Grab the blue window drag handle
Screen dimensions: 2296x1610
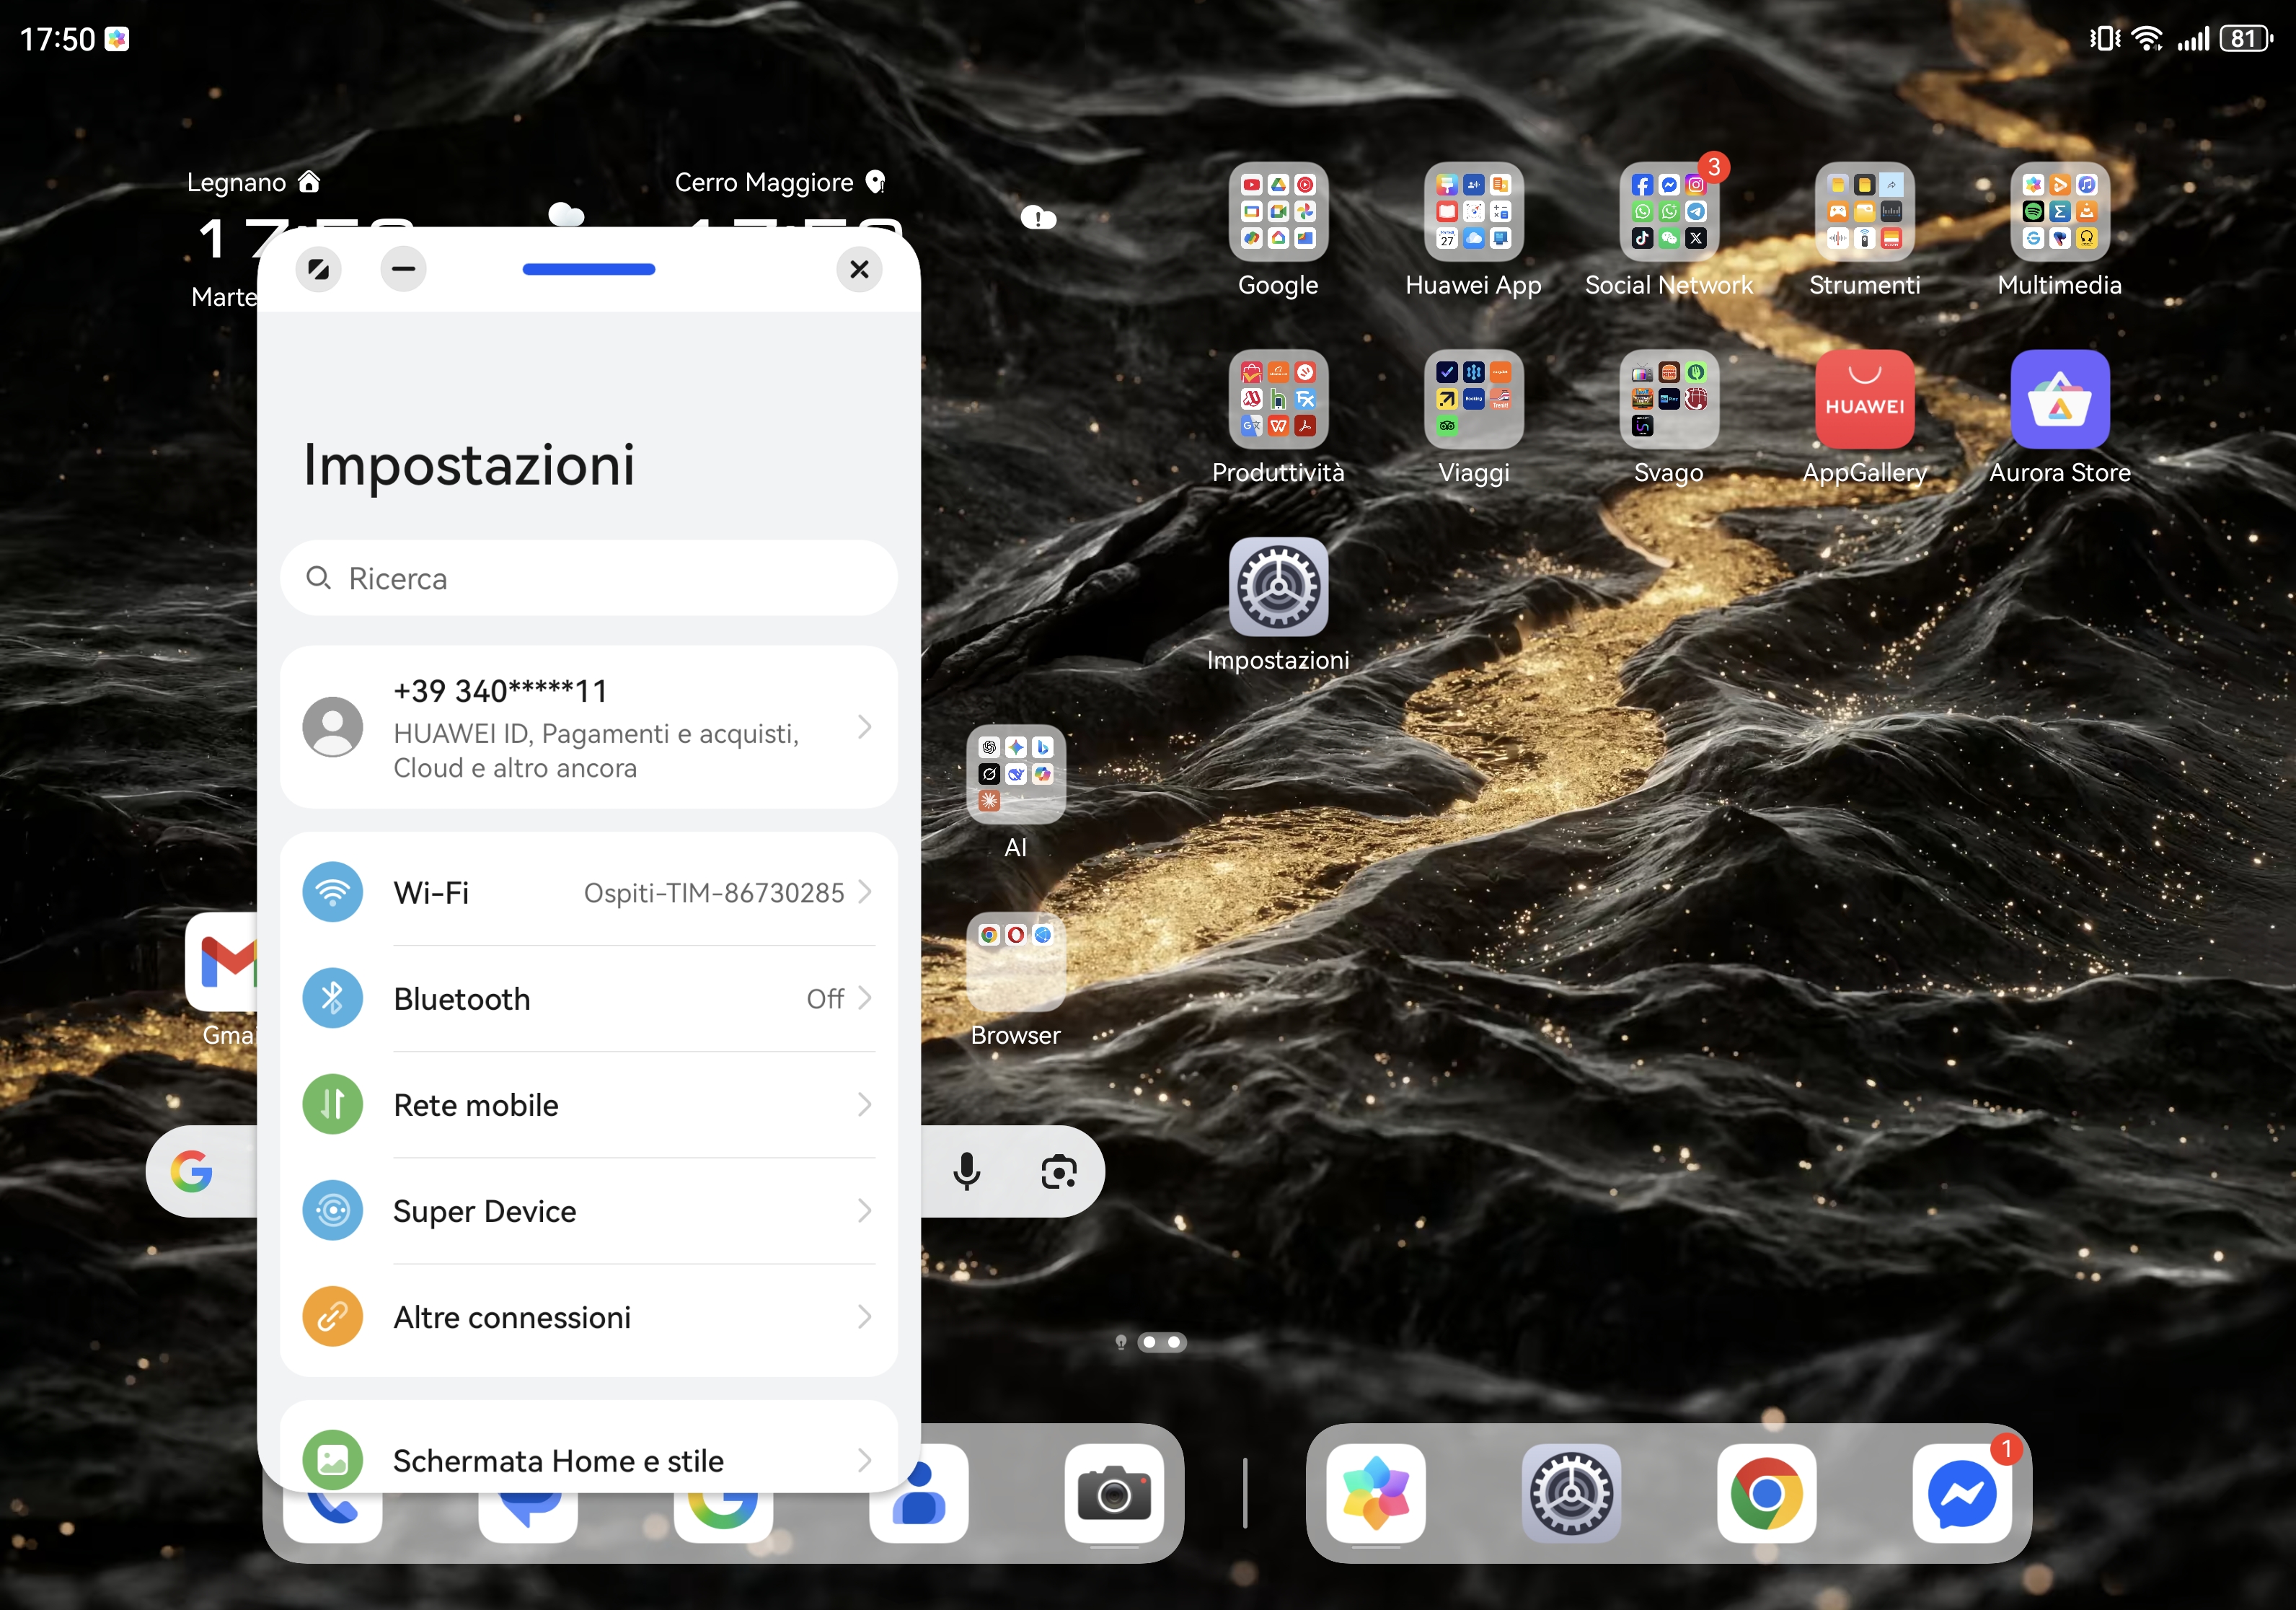[x=588, y=269]
